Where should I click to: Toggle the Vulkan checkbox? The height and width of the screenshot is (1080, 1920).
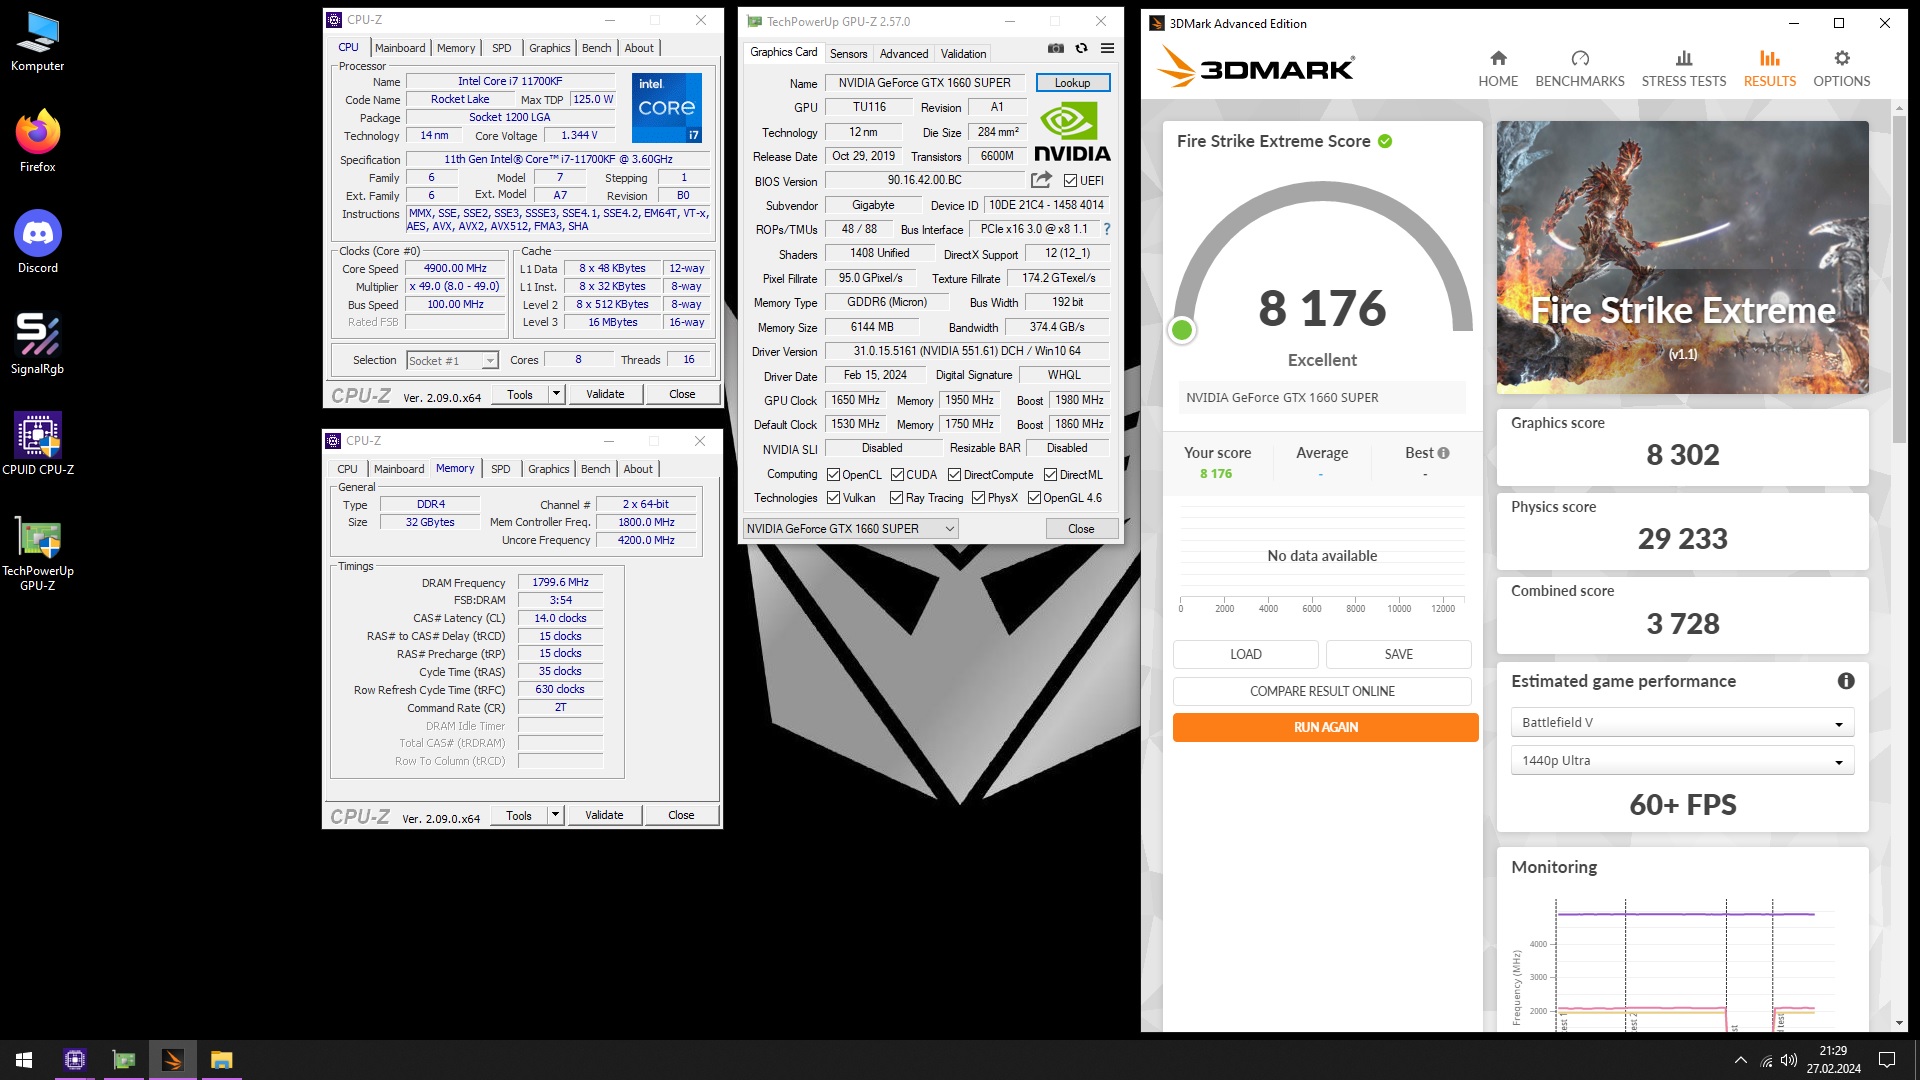pyautogui.click(x=833, y=498)
